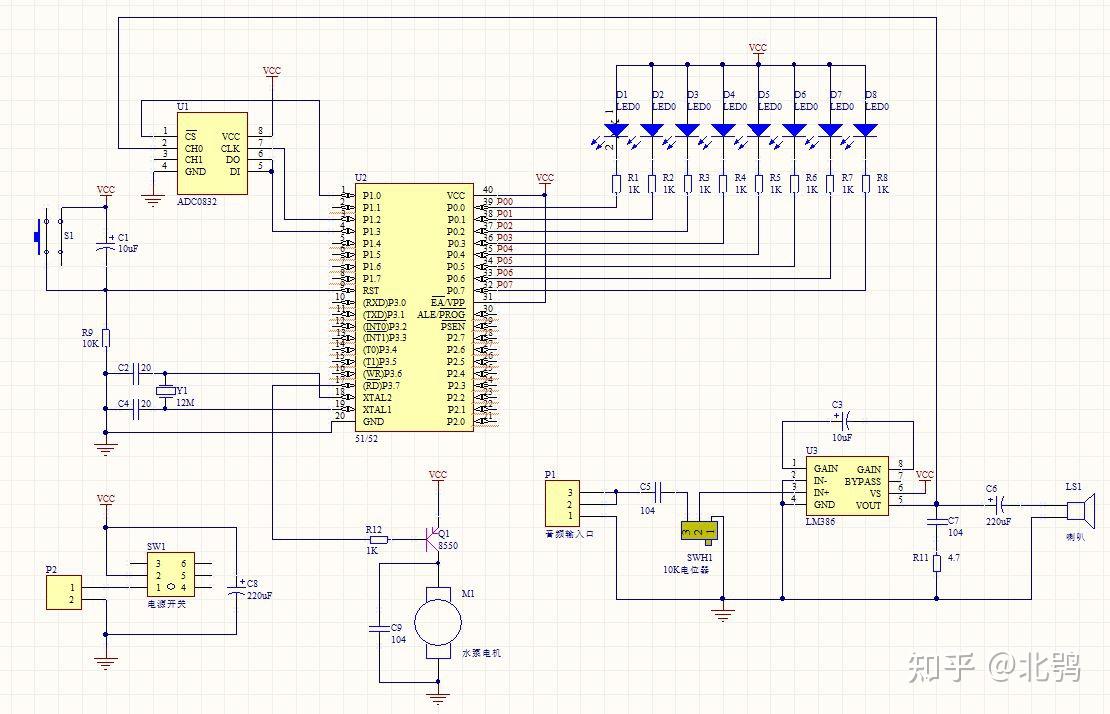
Task: Select the "VOUT" pin label on LM386
Action: pos(868,505)
